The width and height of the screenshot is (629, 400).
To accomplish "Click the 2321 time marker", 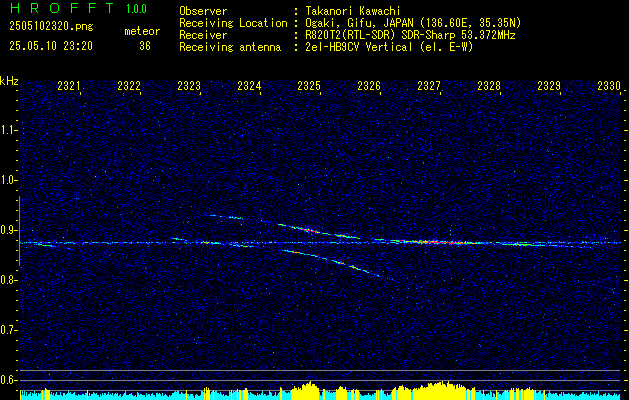I will click(69, 86).
